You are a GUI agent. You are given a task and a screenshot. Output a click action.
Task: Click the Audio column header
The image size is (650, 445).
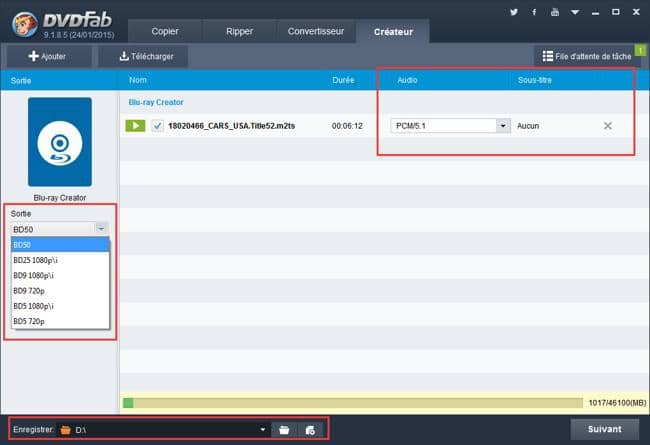[x=407, y=80]
